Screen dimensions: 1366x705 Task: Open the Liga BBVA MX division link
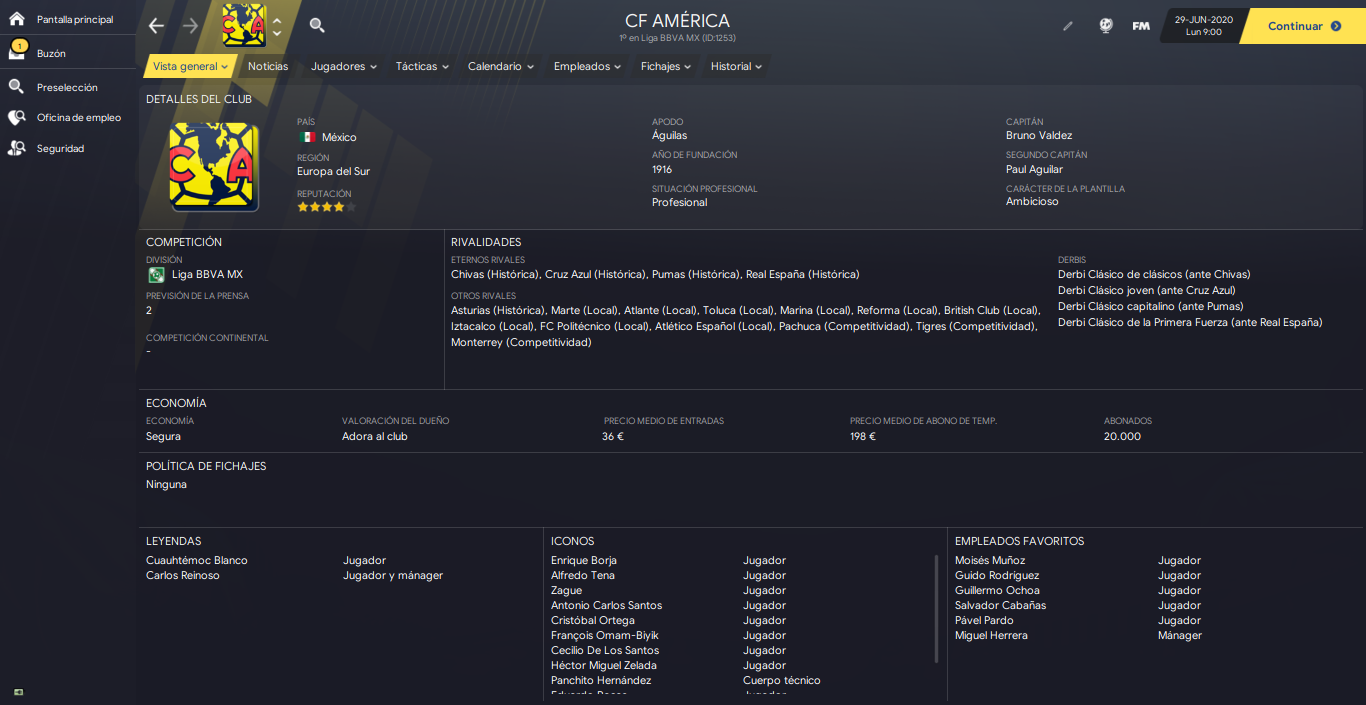pyautogui.click(x=207, y=275)
